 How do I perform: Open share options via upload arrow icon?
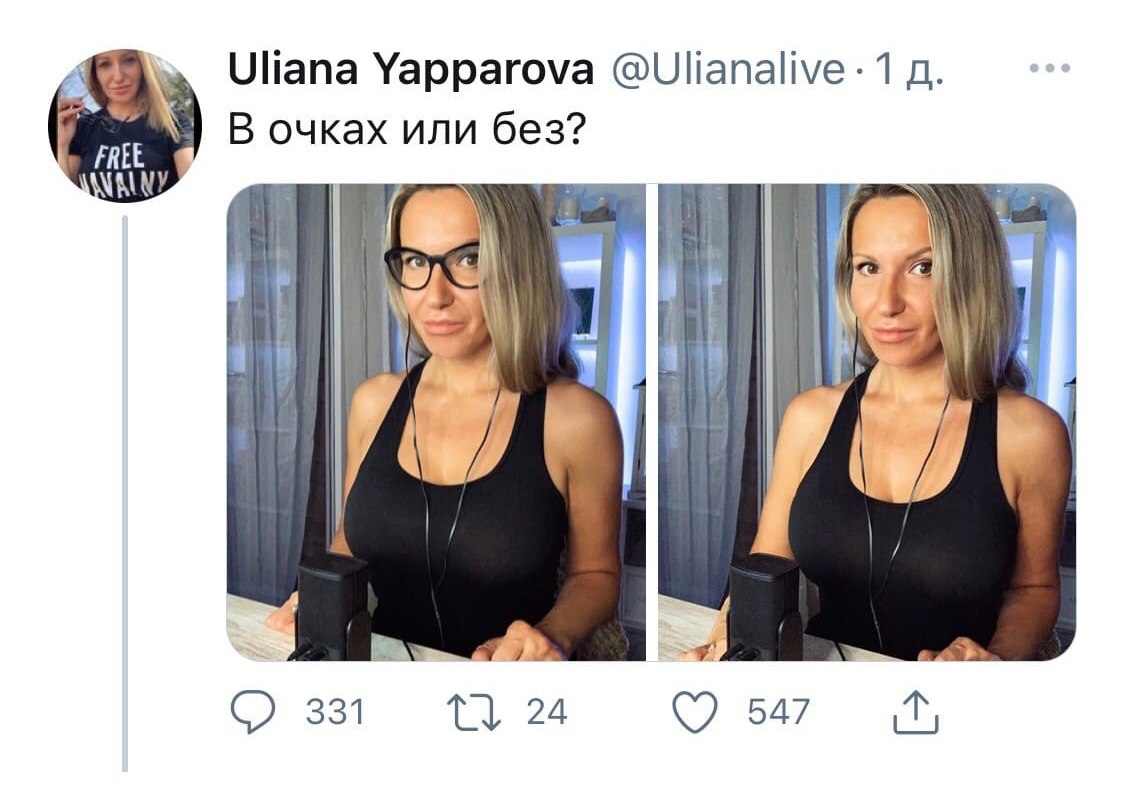pos(915,712)
